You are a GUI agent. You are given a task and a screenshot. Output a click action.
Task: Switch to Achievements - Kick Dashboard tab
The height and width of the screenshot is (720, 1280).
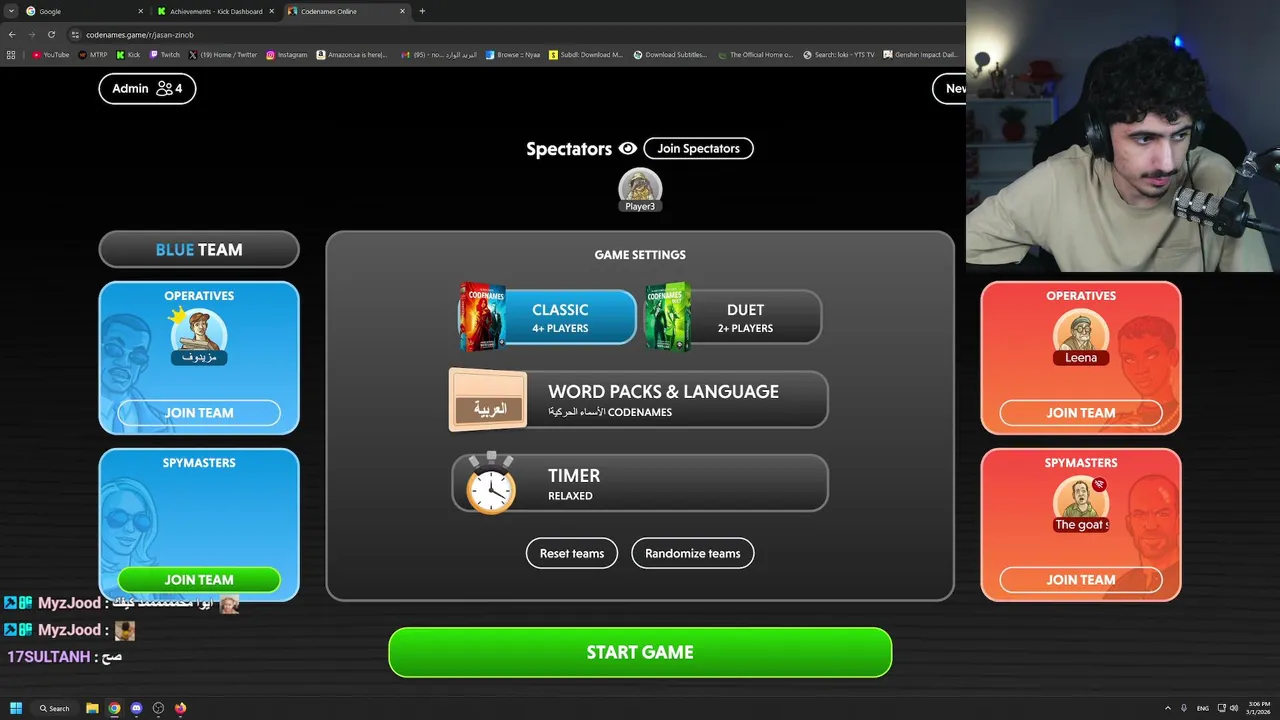(216, 11)
